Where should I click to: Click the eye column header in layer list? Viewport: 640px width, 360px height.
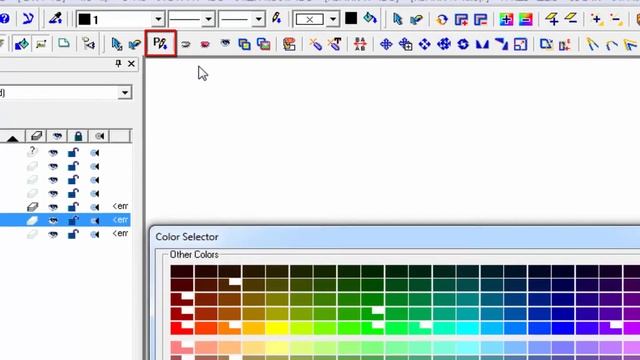(x=57, y=136)
